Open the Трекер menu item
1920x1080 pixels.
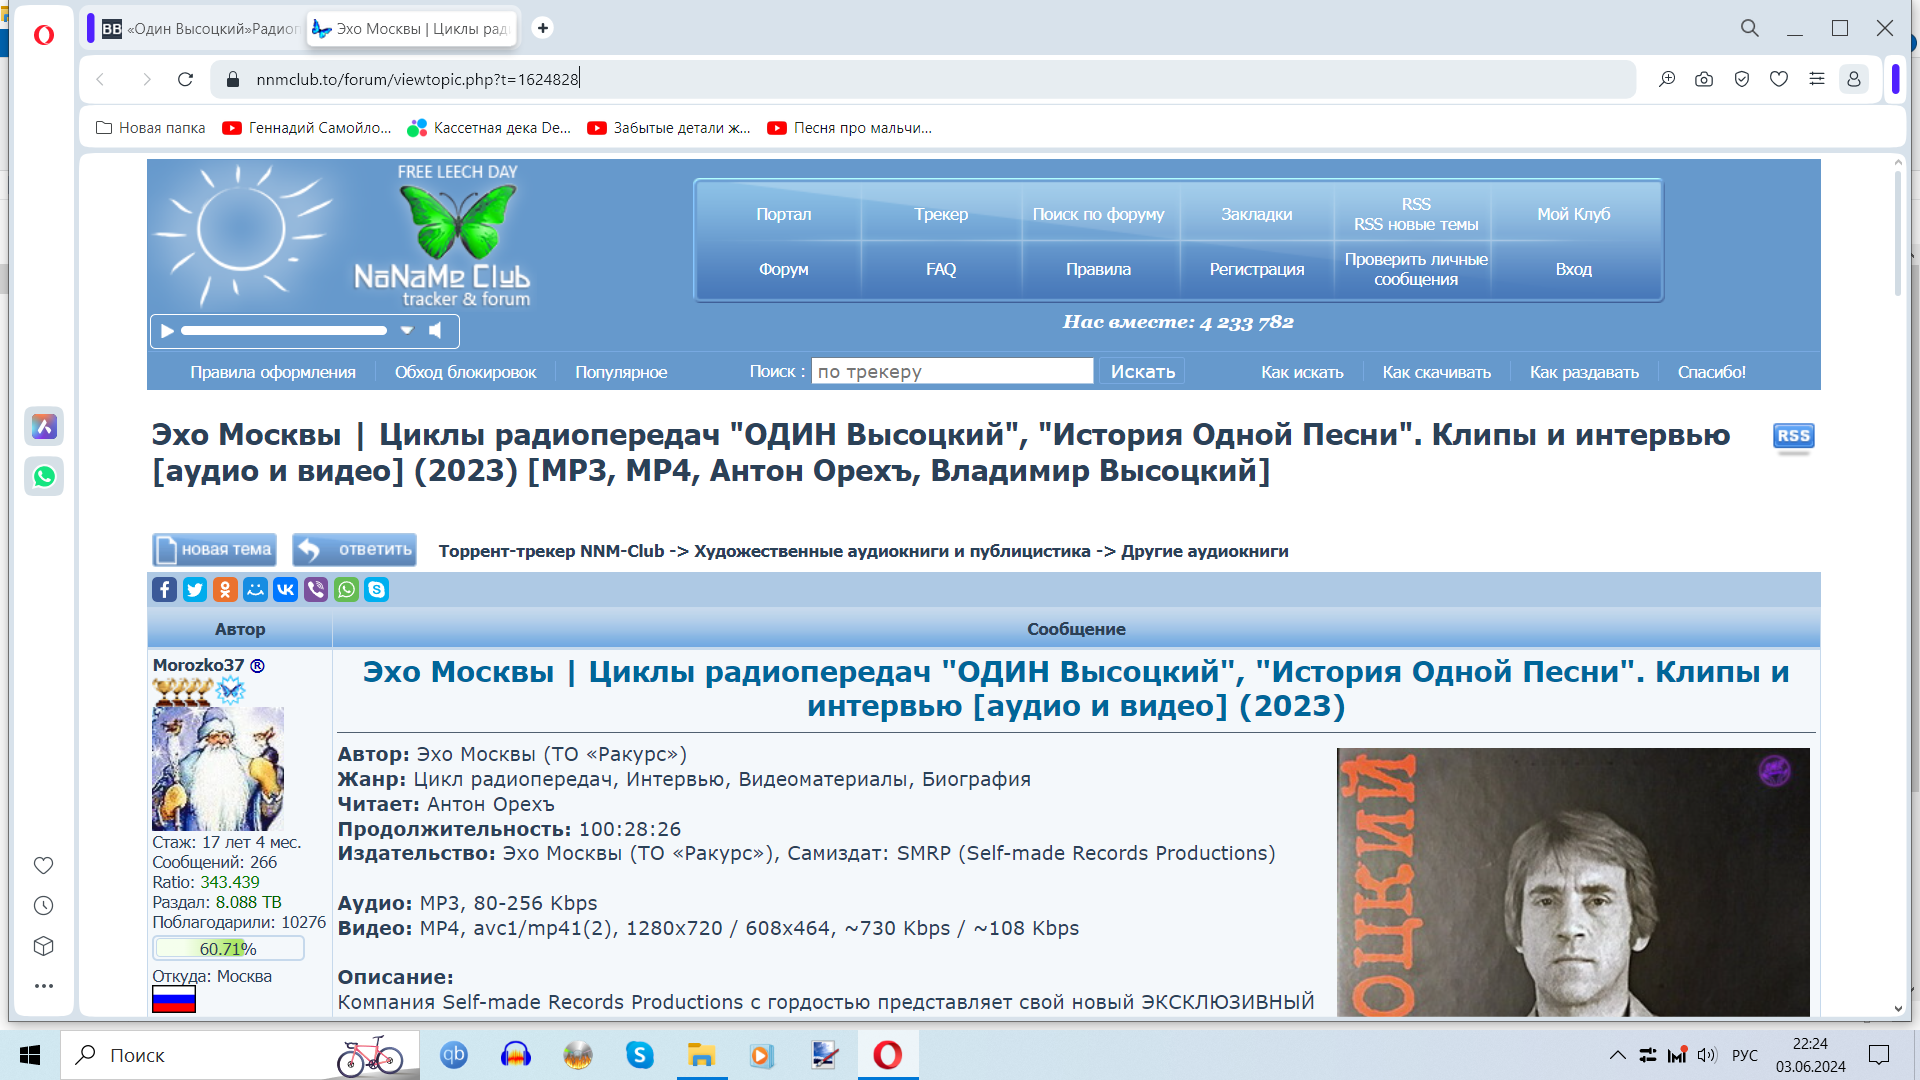pos(941,214)
